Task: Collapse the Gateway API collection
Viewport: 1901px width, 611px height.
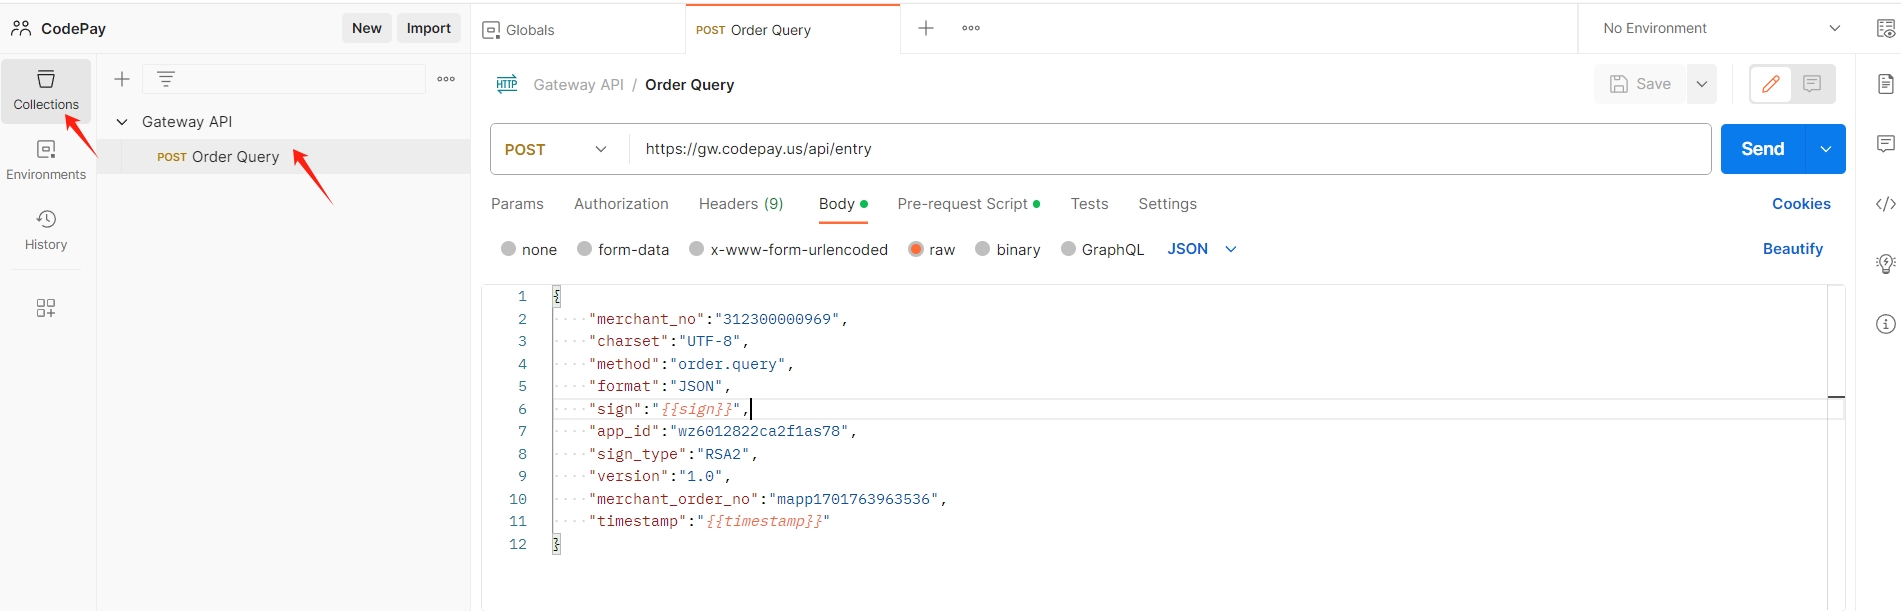Action: 122,122
